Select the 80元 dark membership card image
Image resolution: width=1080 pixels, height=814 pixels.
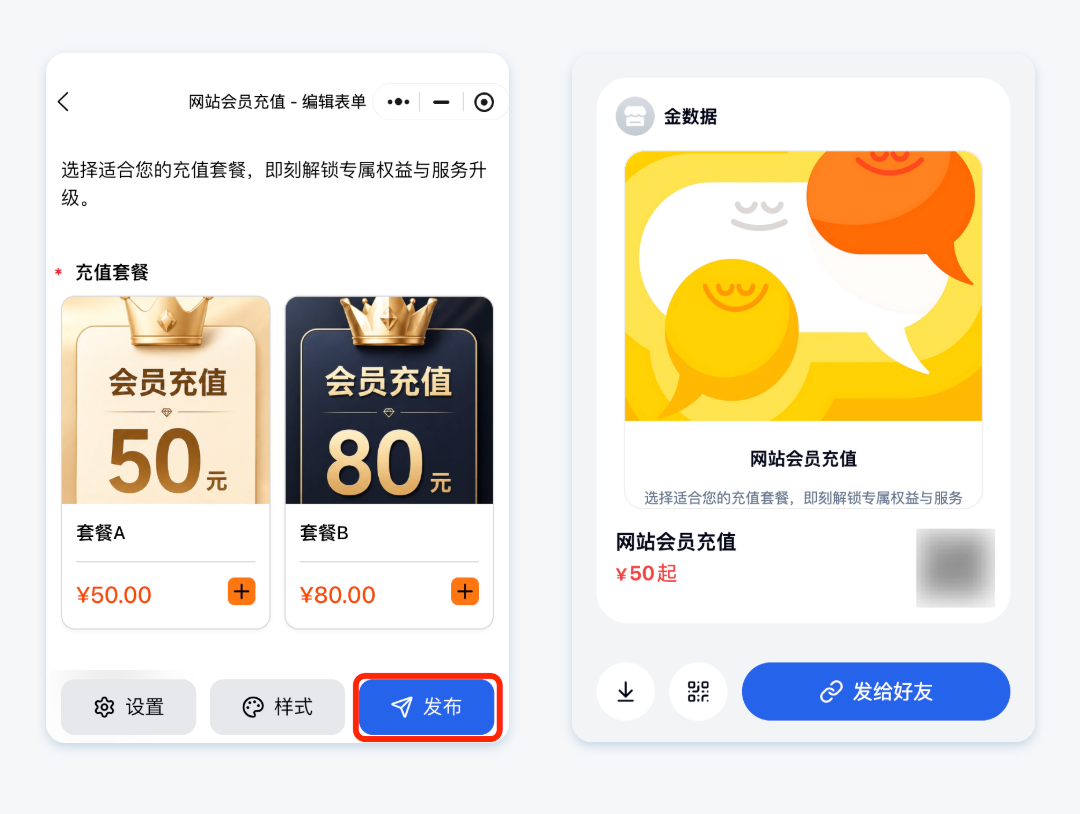point(389,400)
